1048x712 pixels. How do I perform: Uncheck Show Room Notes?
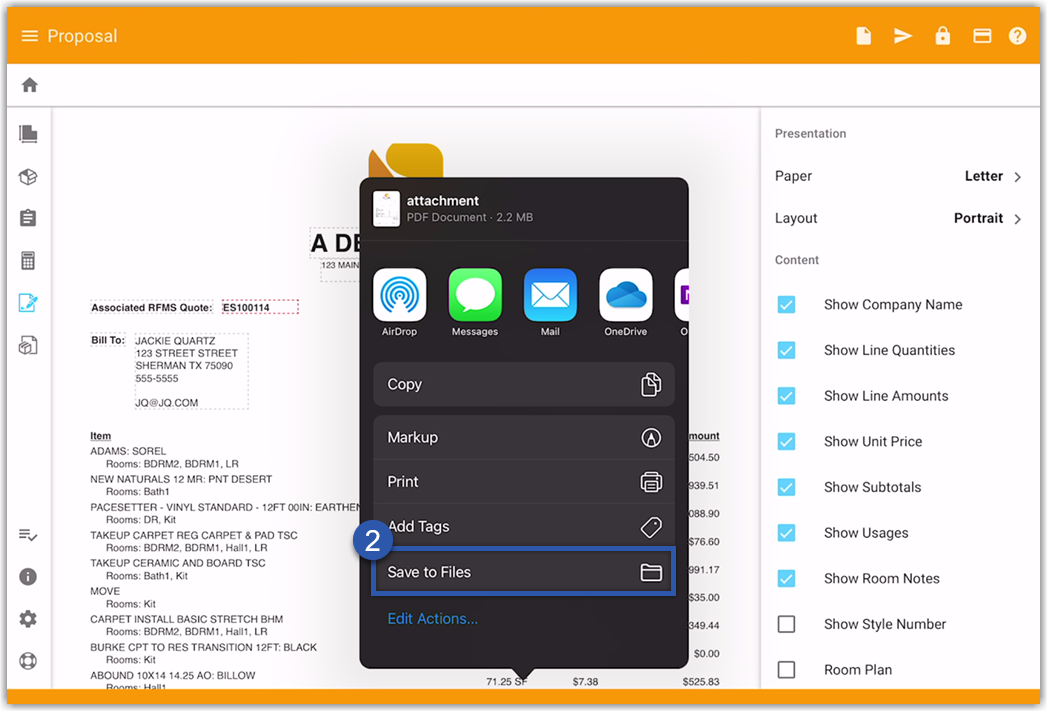point(787,578)
